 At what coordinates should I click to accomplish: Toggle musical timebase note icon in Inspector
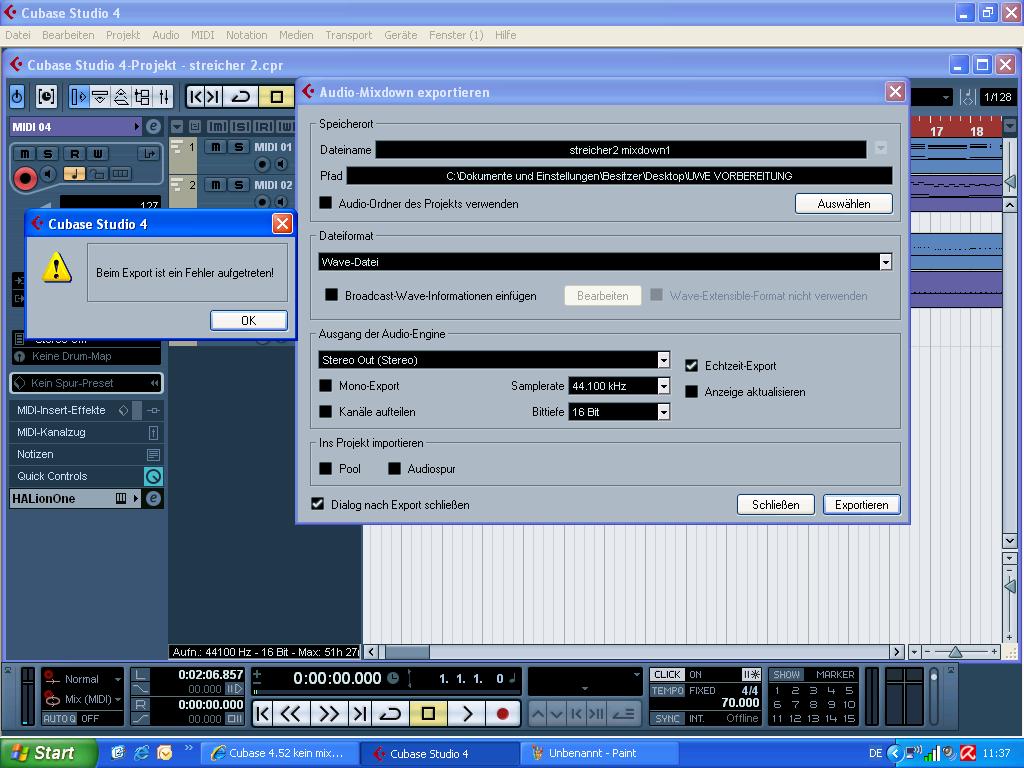pos(74,174)
